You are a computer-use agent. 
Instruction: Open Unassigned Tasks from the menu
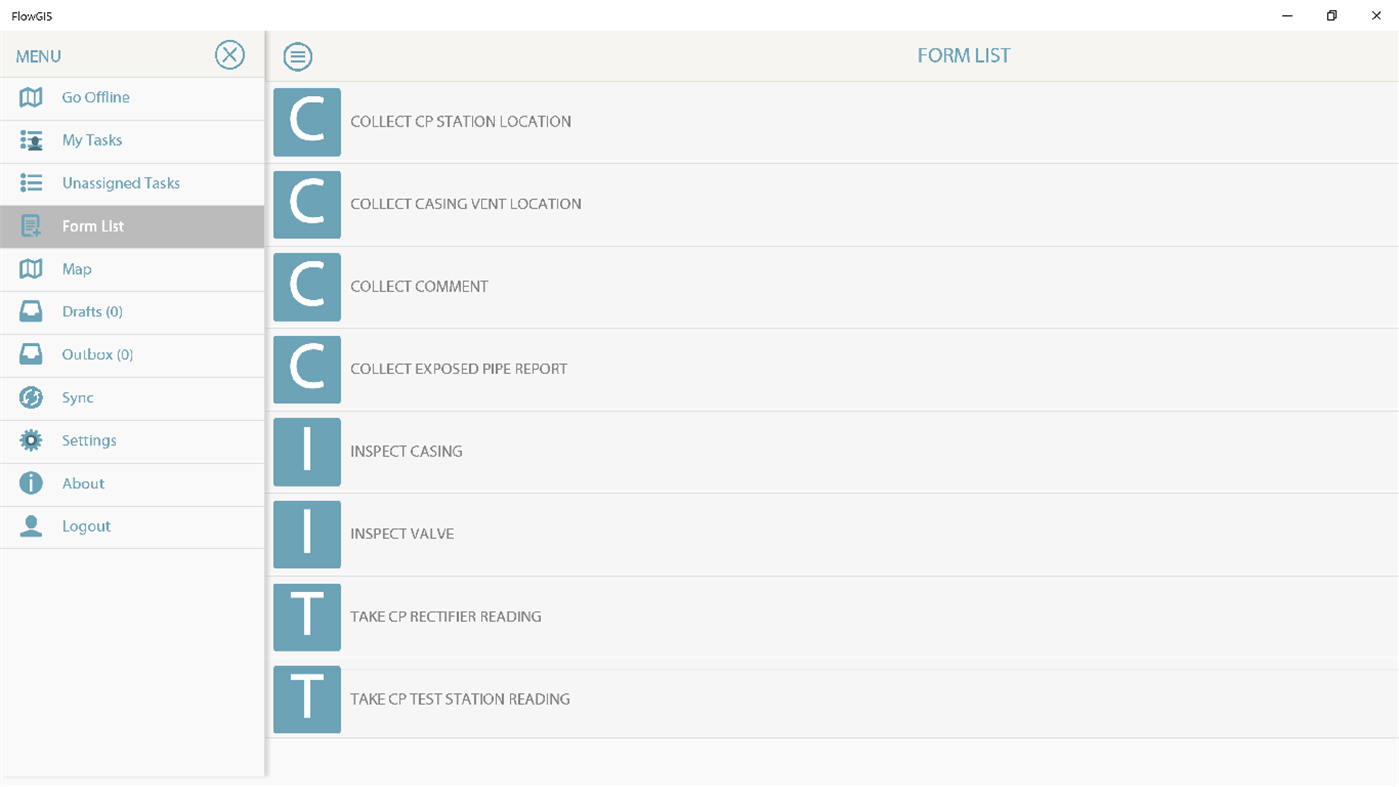point(132,185)
